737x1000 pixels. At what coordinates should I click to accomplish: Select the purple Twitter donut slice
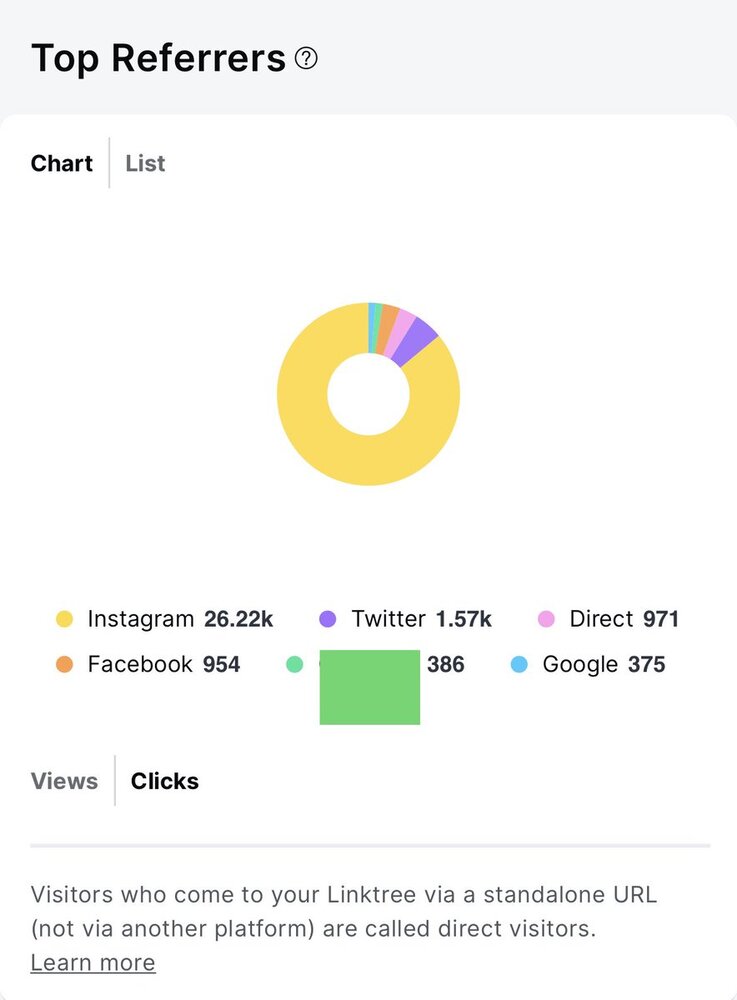click(x=418, y=339)
